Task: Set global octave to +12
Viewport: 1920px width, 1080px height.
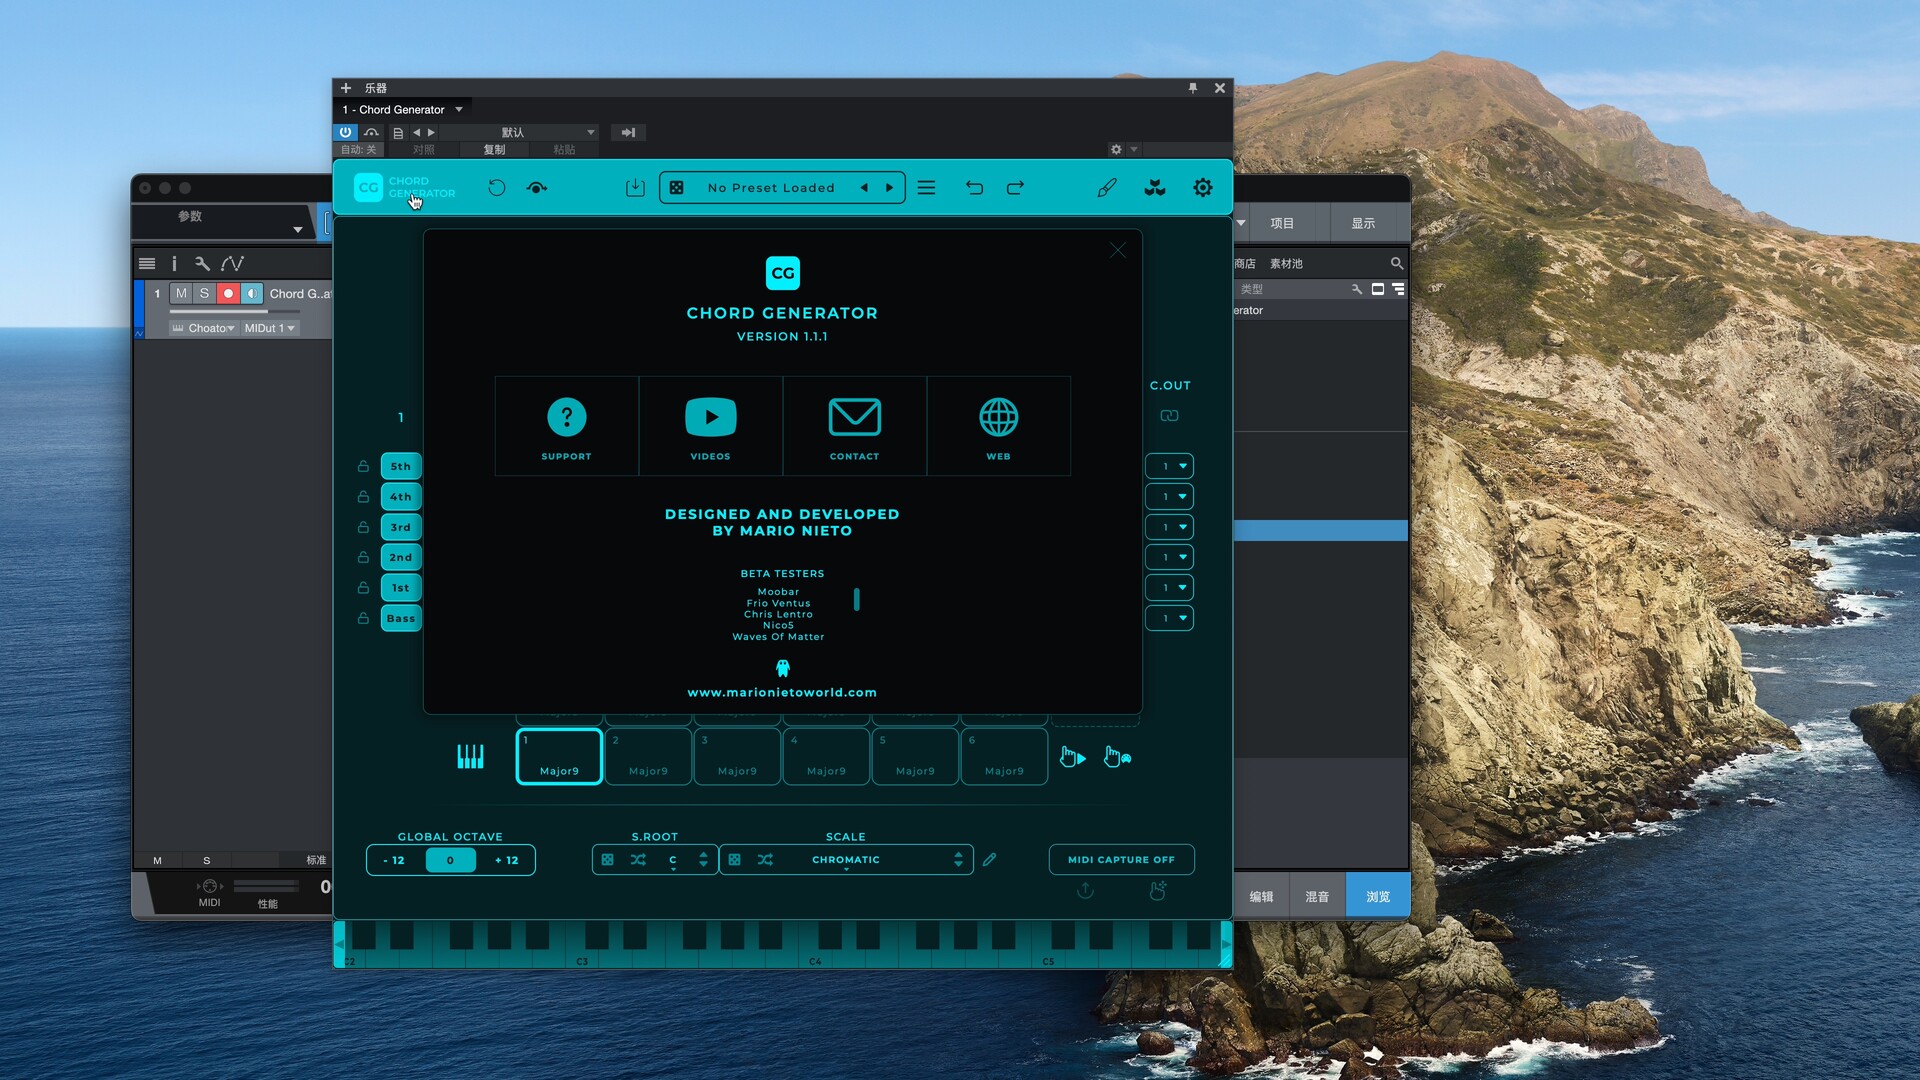Action: 507,860
